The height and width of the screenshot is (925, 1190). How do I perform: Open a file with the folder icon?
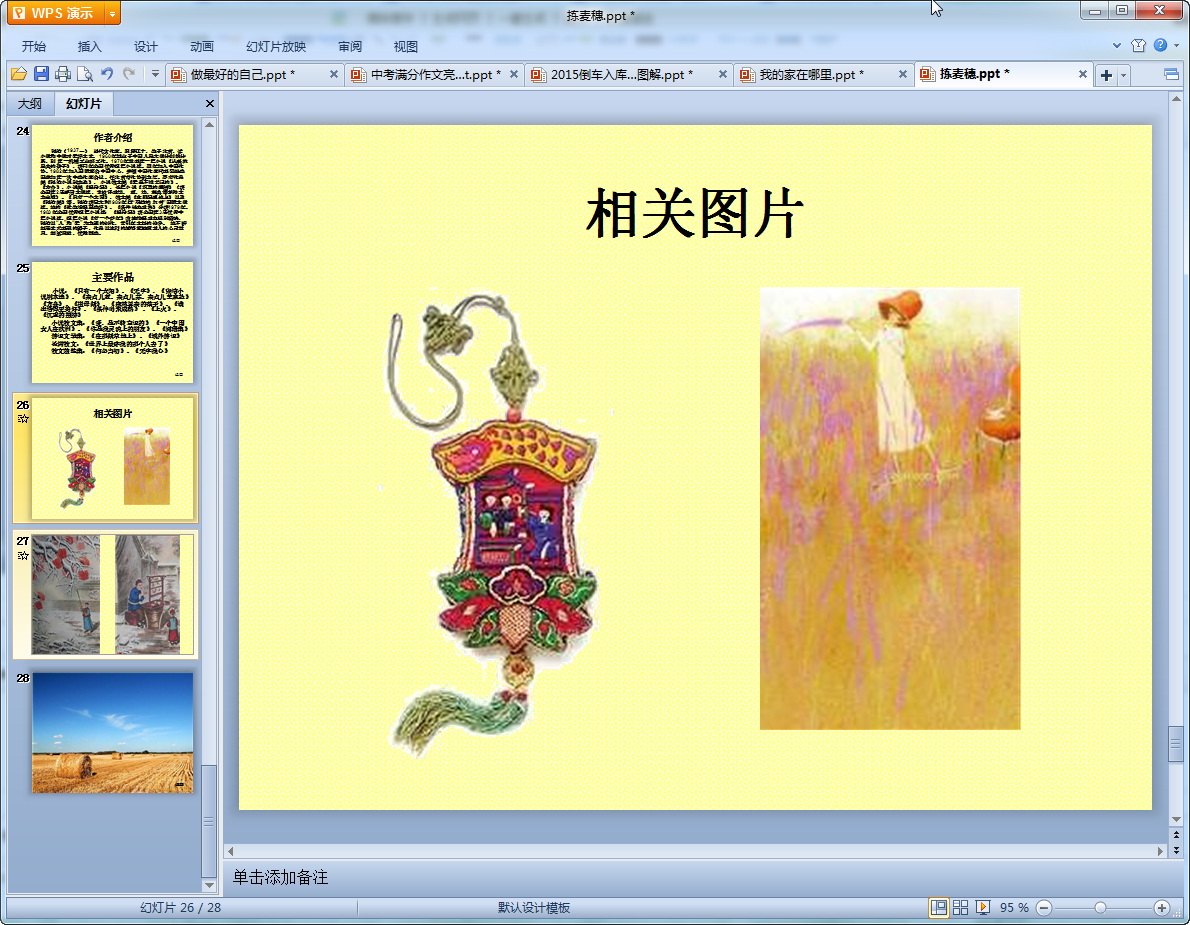19,74
